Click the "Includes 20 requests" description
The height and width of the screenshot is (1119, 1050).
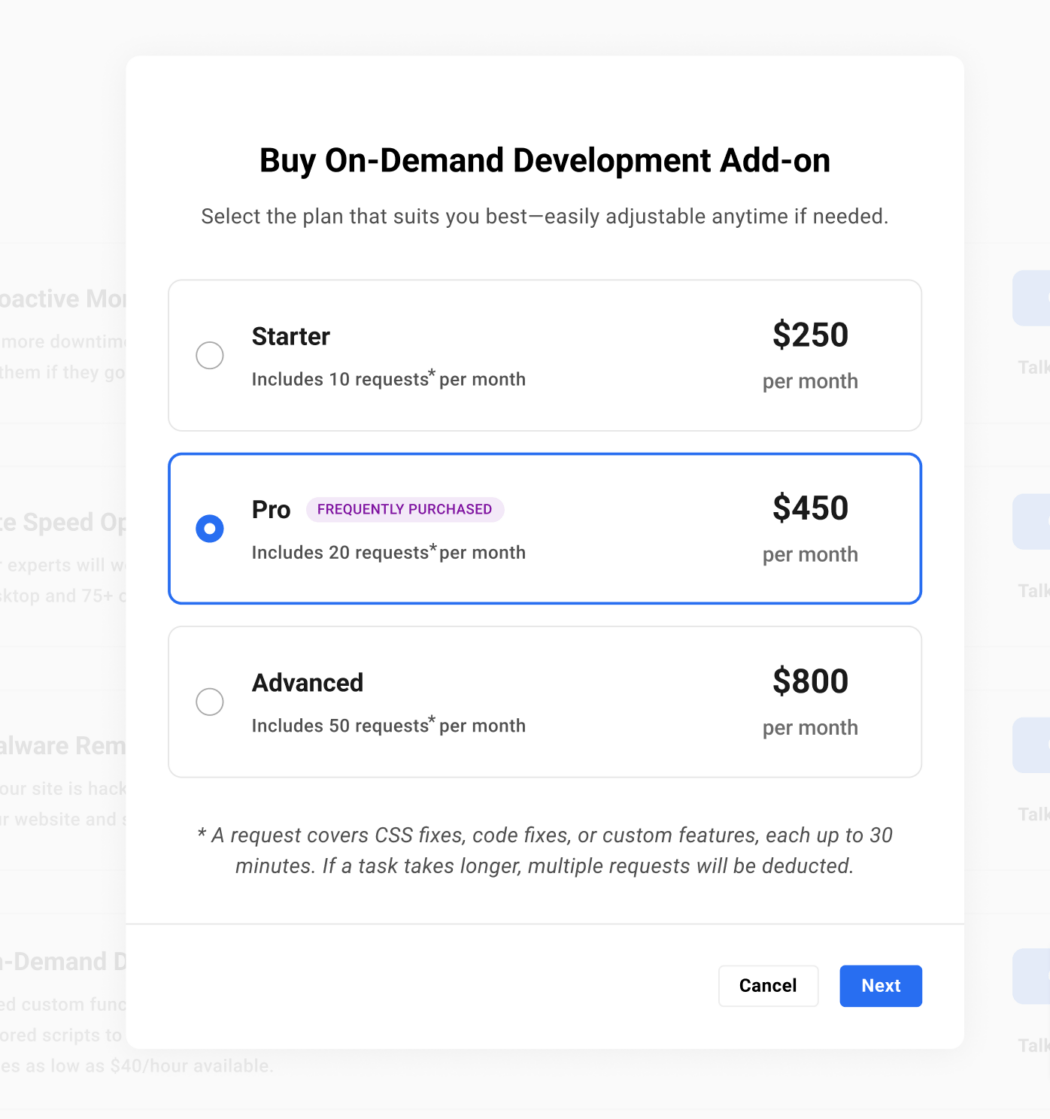tap(388, 552)
